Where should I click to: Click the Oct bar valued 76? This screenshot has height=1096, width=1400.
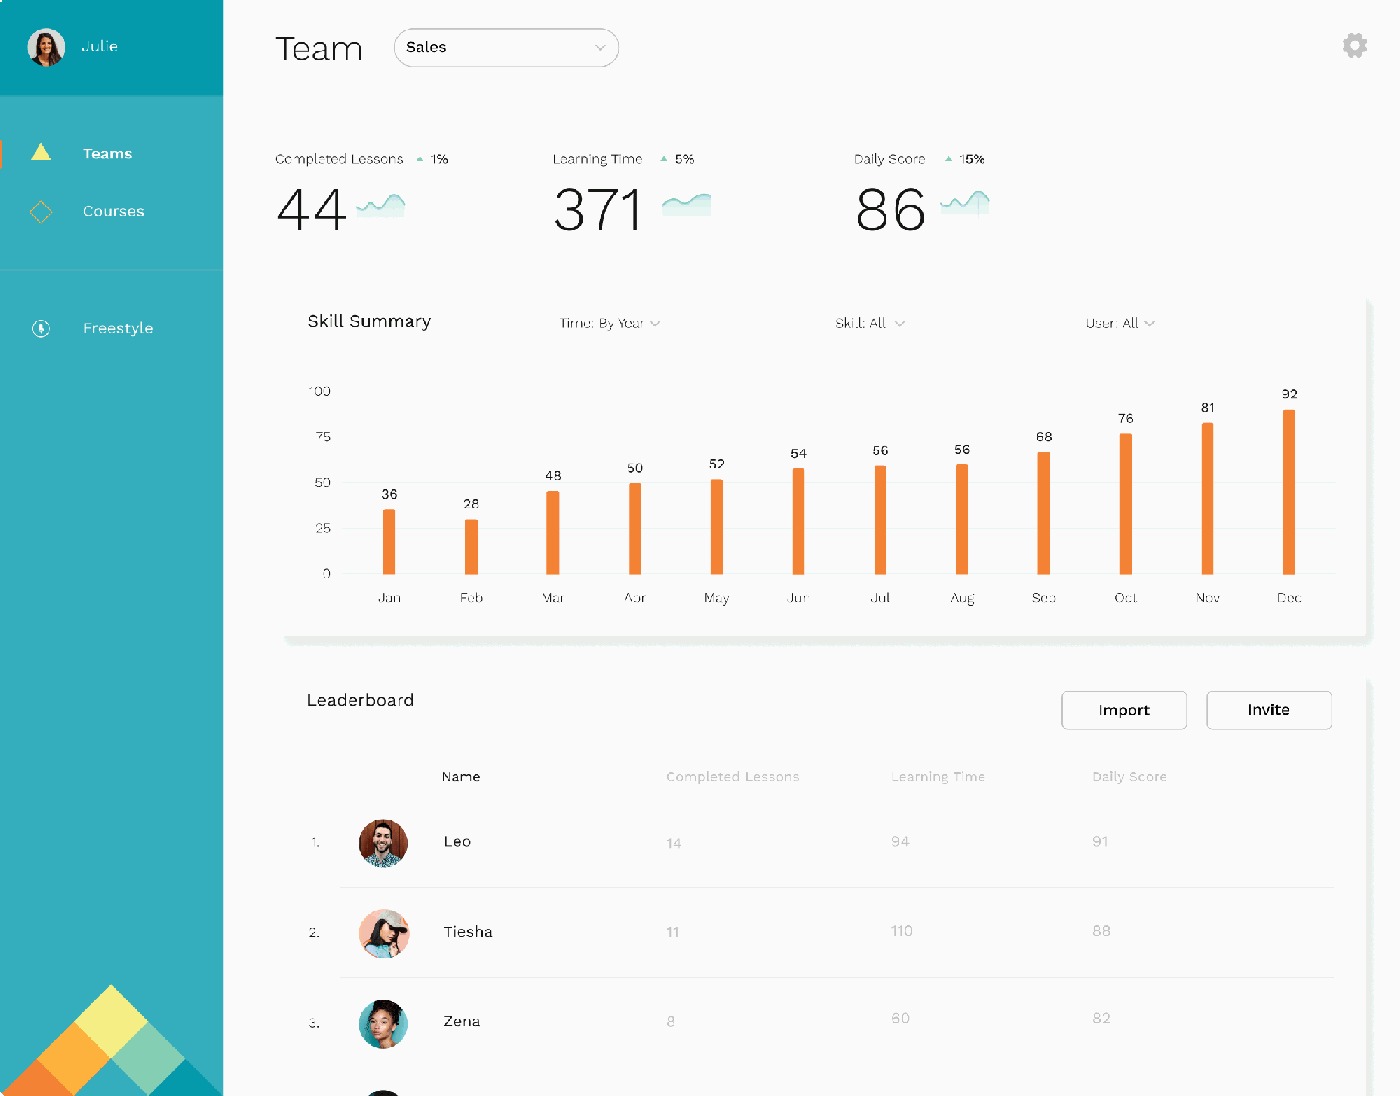1126,503
